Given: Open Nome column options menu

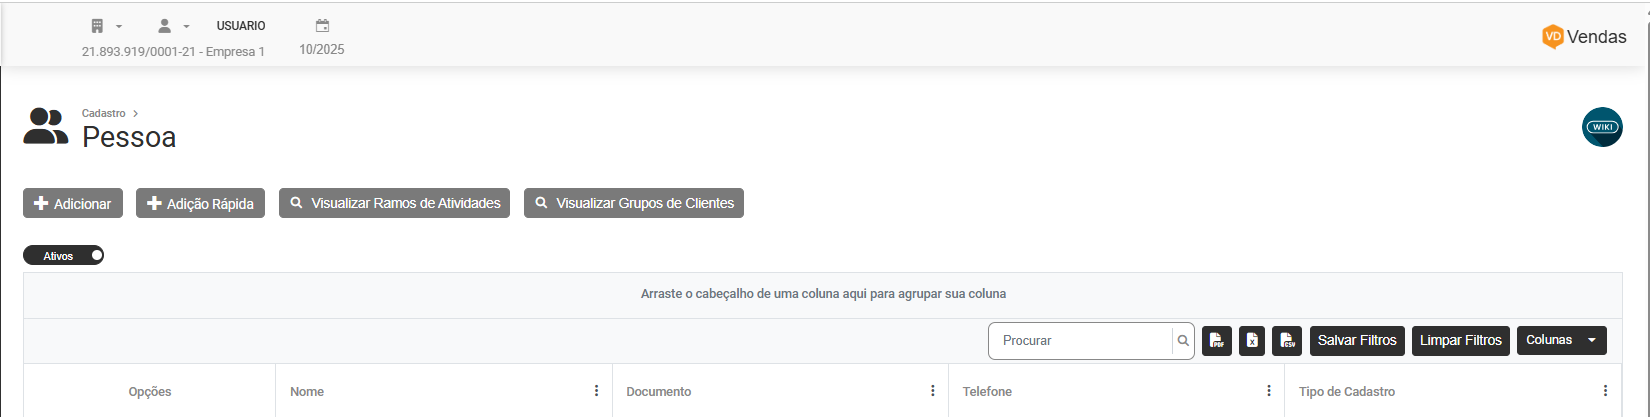Looking at the screenshot, I should 597,391.
